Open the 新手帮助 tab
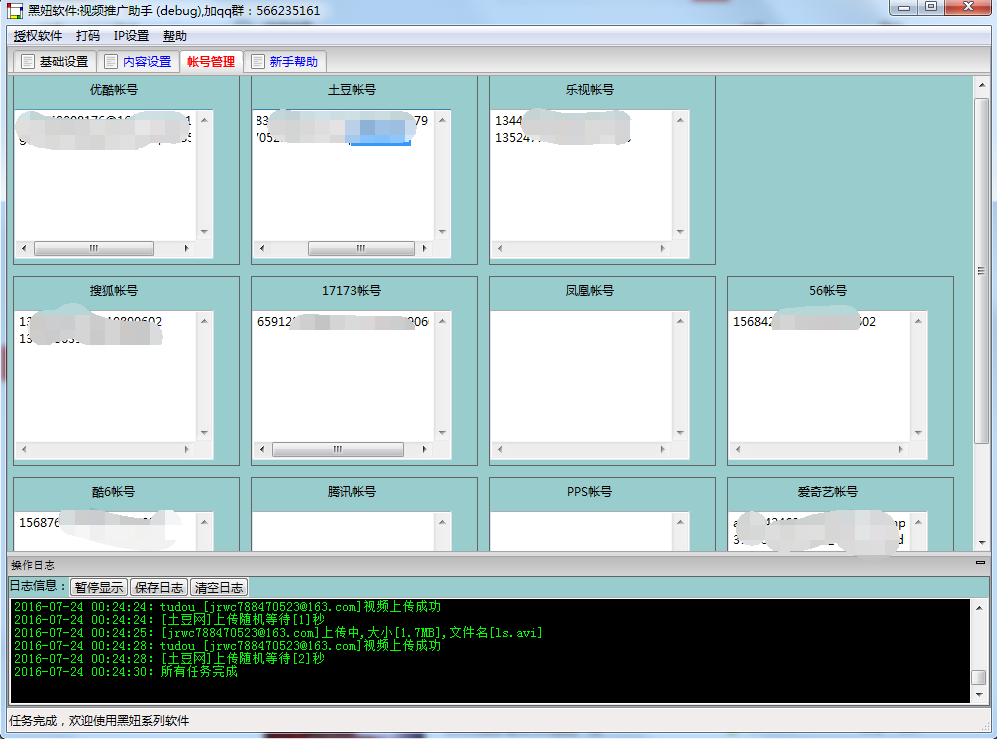The image size is (997, 739). 285,62
